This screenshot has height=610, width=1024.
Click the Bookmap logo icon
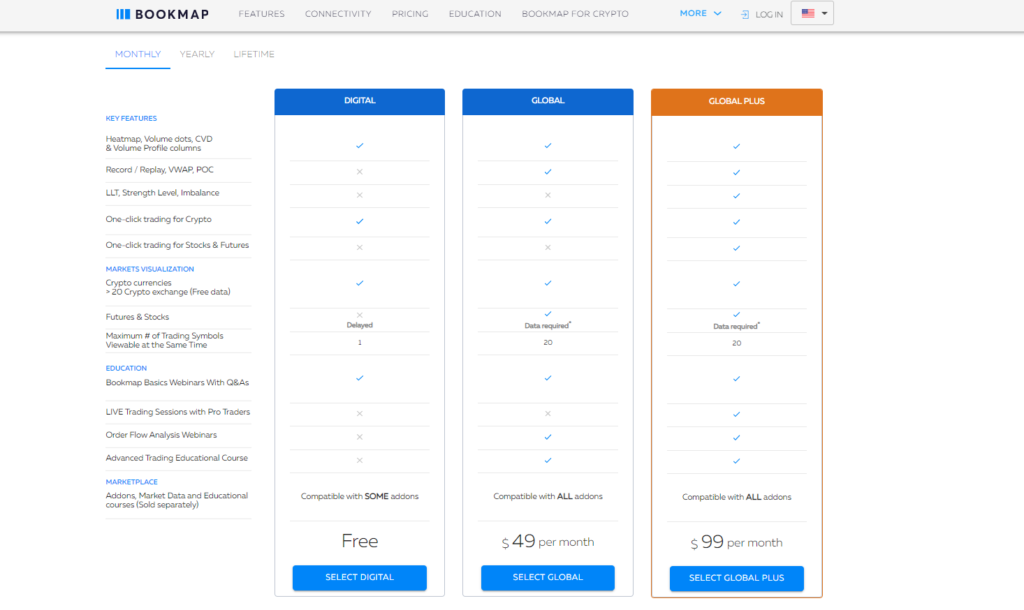tap(123, 14)
